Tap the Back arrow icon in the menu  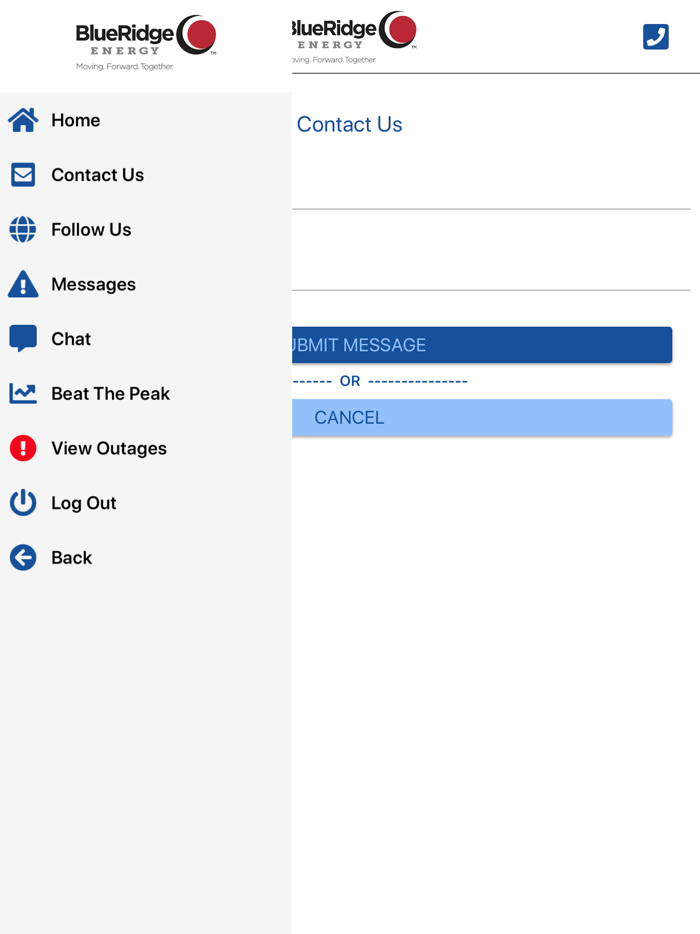point(22,557)
